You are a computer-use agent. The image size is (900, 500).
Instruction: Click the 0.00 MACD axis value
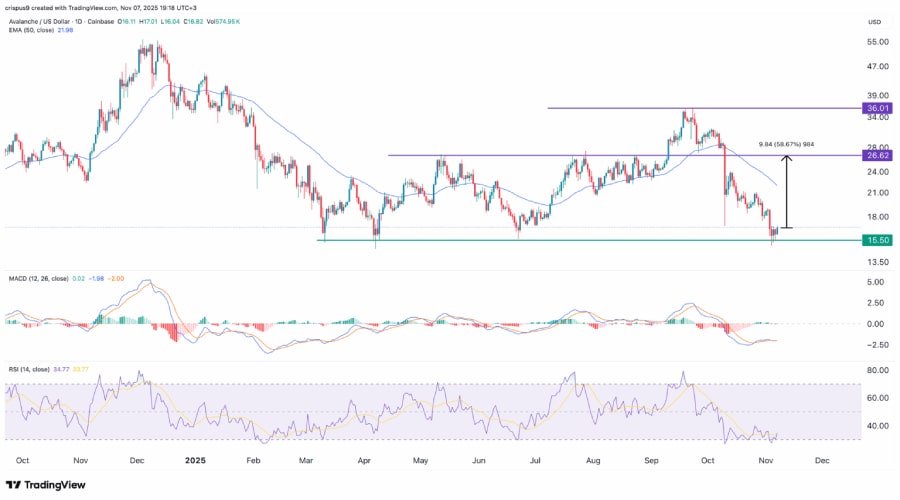coord(876,324)
